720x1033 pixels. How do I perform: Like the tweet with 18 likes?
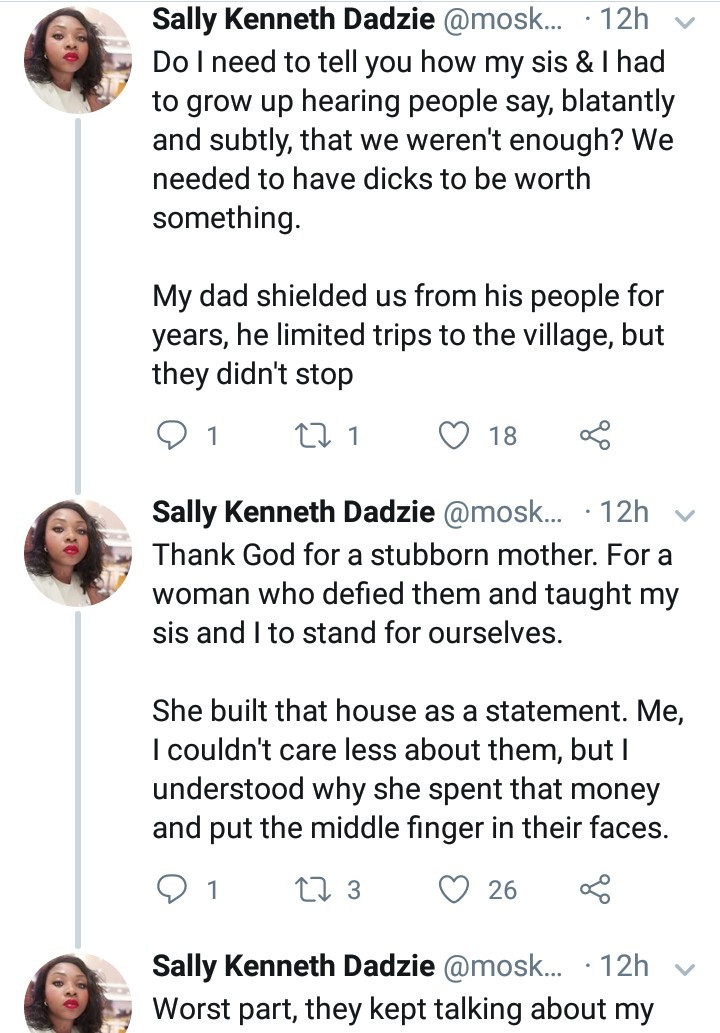pos(455,434)
